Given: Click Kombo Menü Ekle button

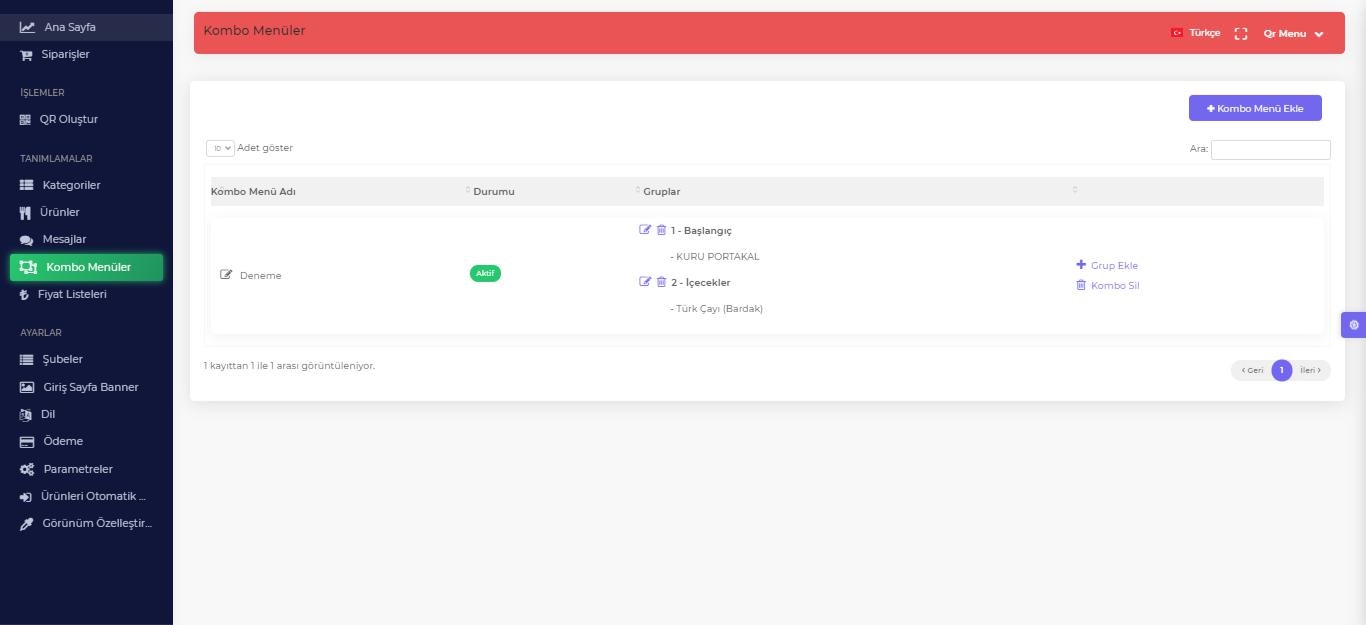Looking at the screenshot, I should pyautogui.click(x=1255, y=108).
